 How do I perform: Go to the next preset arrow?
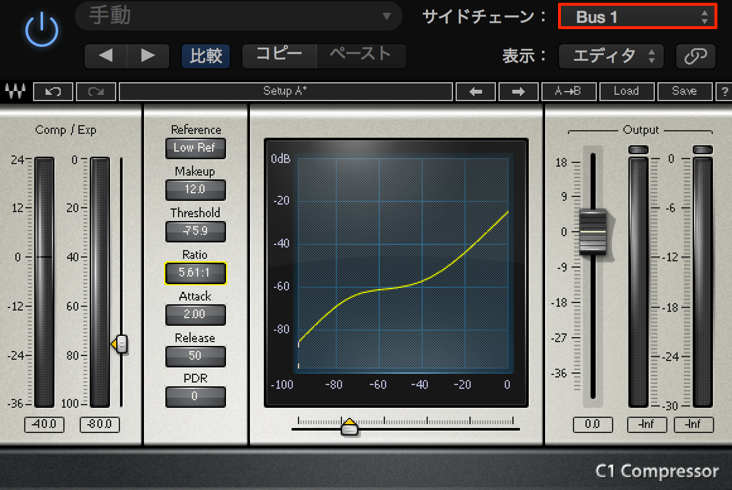[148, 56]
